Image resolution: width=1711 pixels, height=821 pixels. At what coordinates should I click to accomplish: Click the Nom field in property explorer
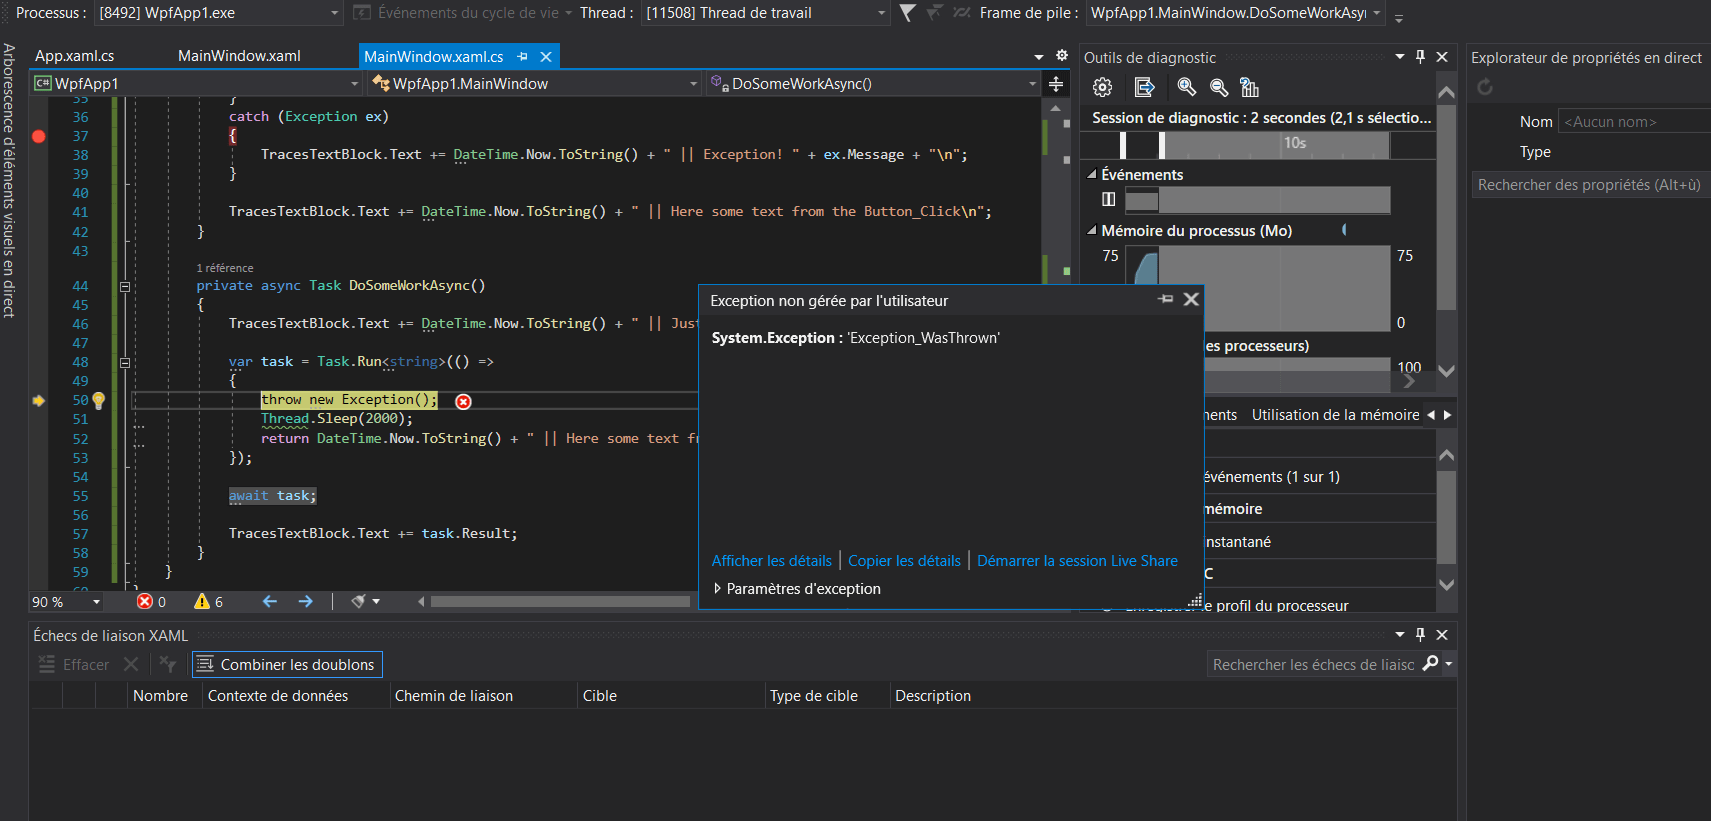pos(1634,121)
